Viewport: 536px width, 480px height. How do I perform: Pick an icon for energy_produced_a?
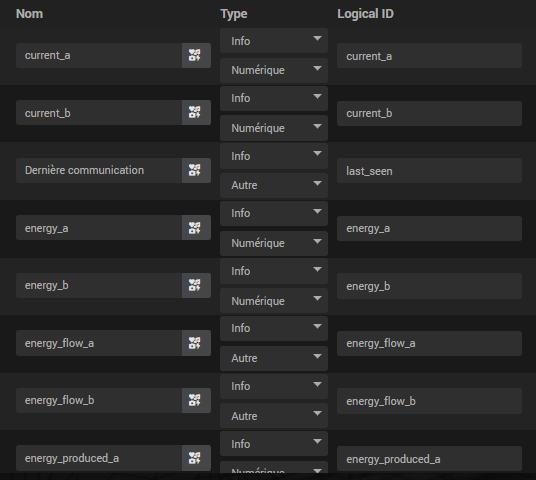(196, 458)
